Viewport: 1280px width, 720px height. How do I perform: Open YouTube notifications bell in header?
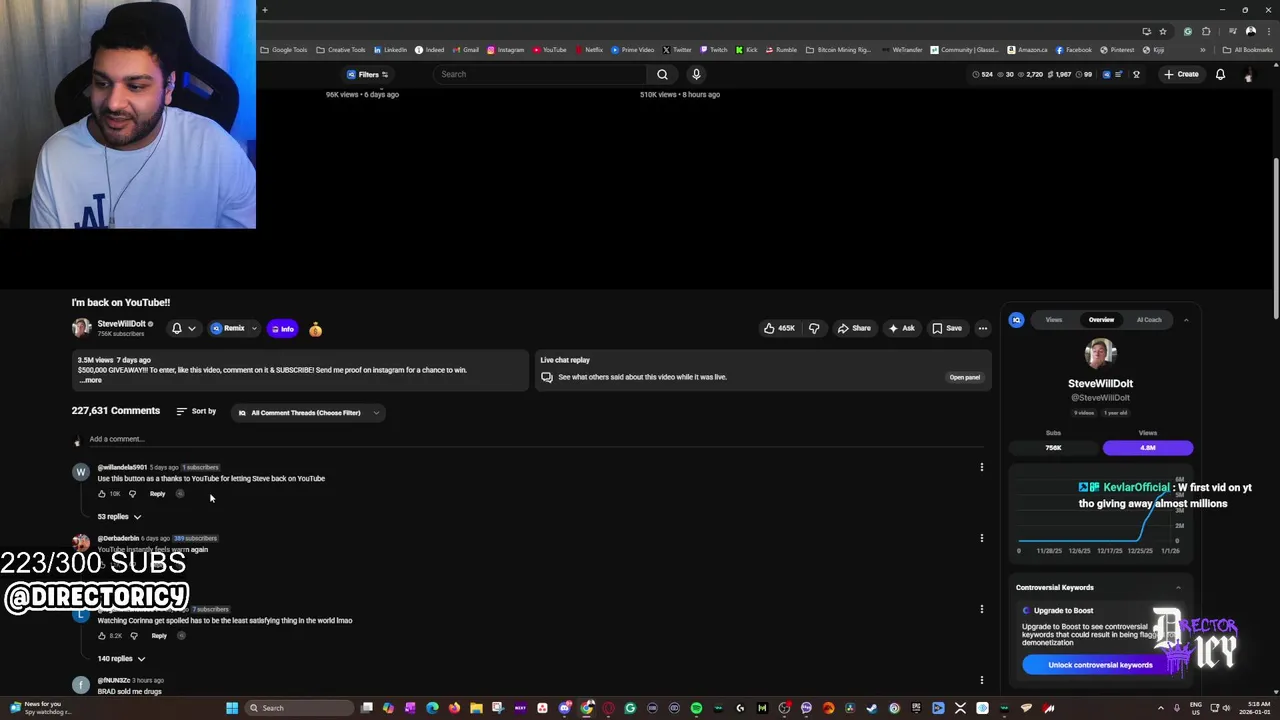[1220, 74]
